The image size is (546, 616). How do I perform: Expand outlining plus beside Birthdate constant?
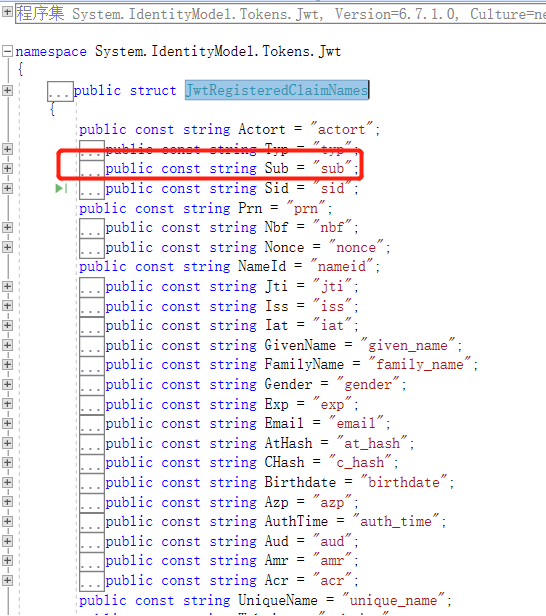coord(7,482)
